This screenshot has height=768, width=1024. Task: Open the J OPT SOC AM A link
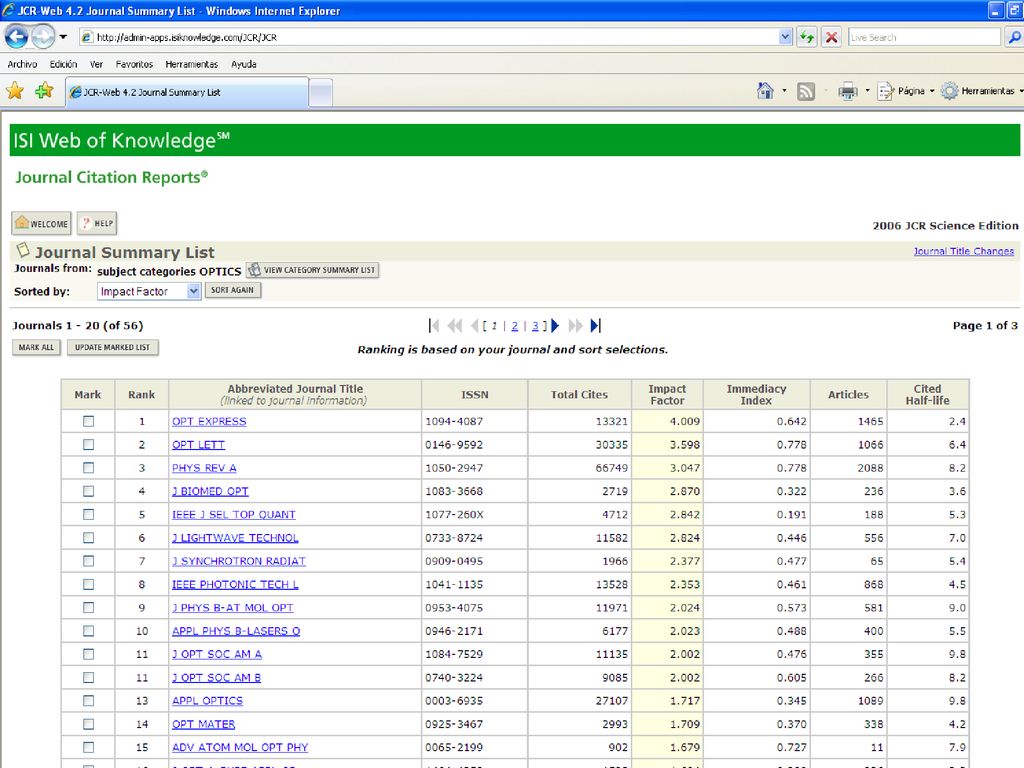click(x=217, y=654)
